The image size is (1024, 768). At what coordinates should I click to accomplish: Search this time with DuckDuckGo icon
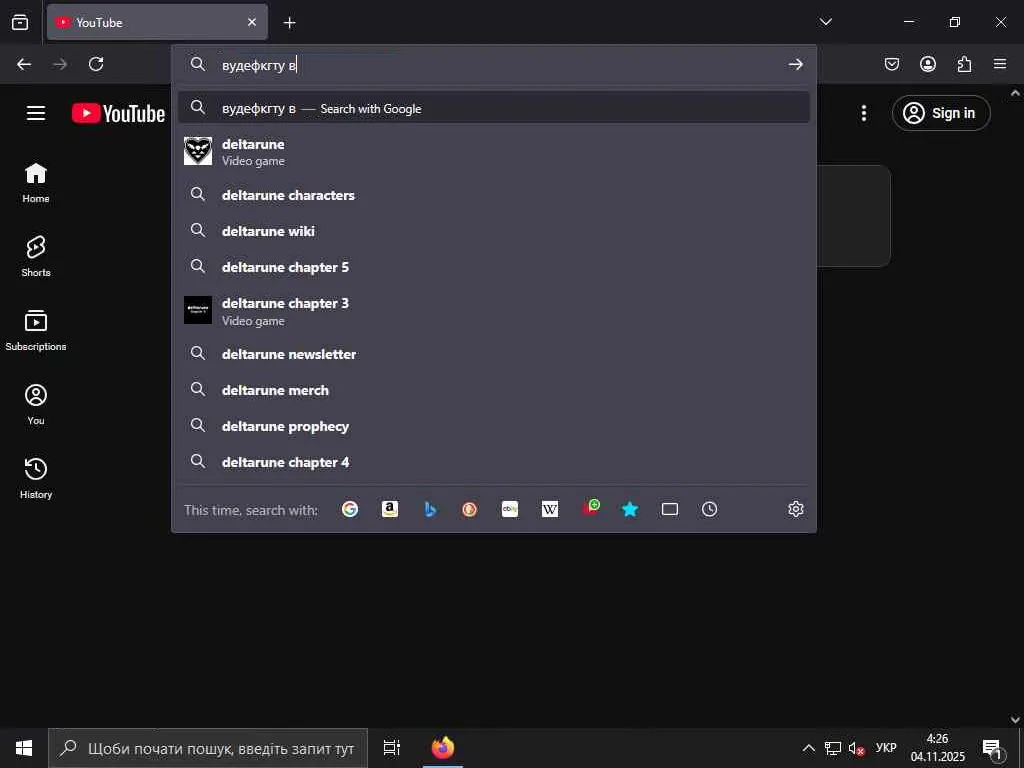pos(470,509)
